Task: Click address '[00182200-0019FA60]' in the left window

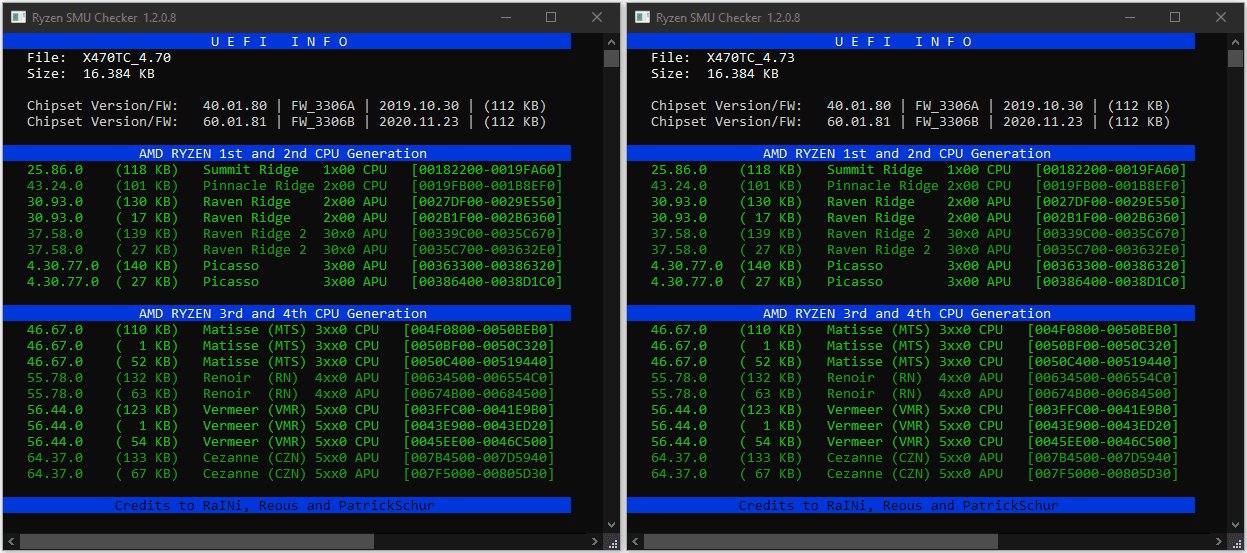Action: tap(487, 170)
